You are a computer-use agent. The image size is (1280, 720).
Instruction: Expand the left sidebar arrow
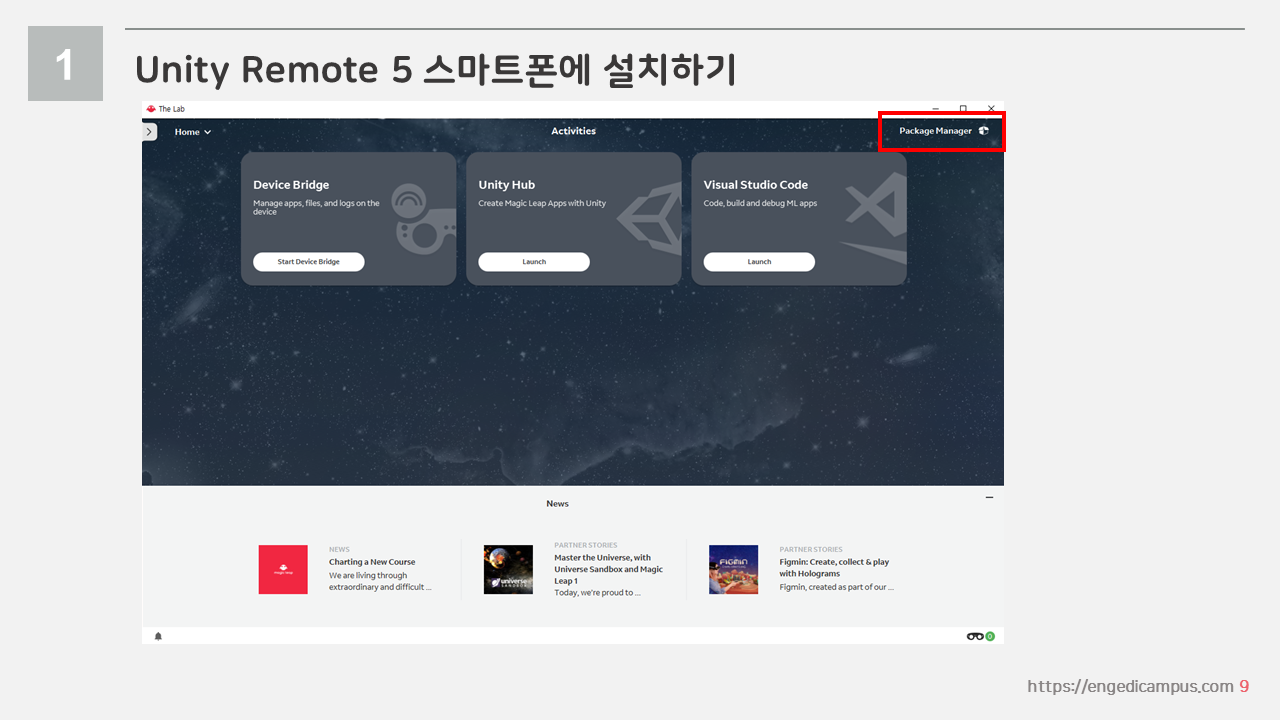[x=149, y=131]
